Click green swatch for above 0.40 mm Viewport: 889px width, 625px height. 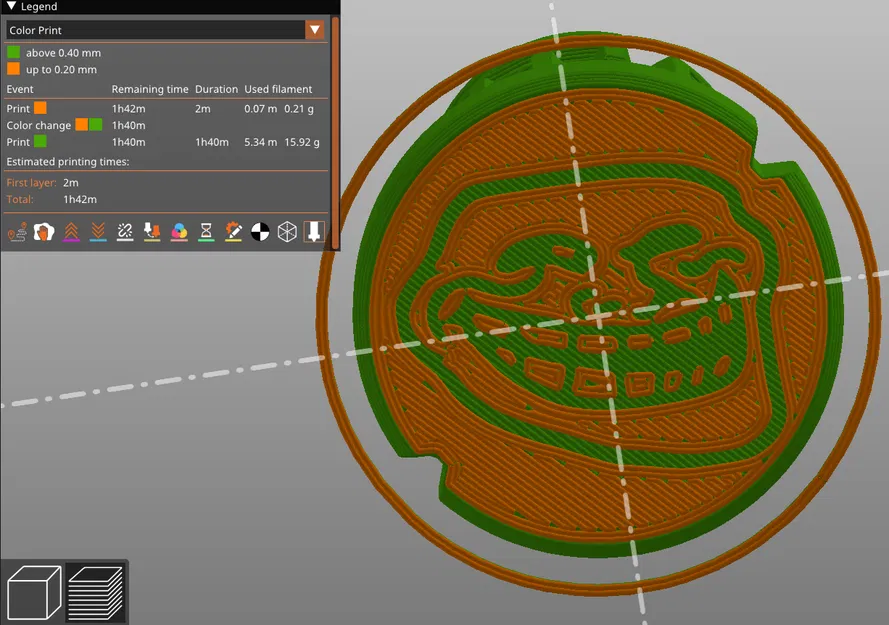click(x=13, y=53)
